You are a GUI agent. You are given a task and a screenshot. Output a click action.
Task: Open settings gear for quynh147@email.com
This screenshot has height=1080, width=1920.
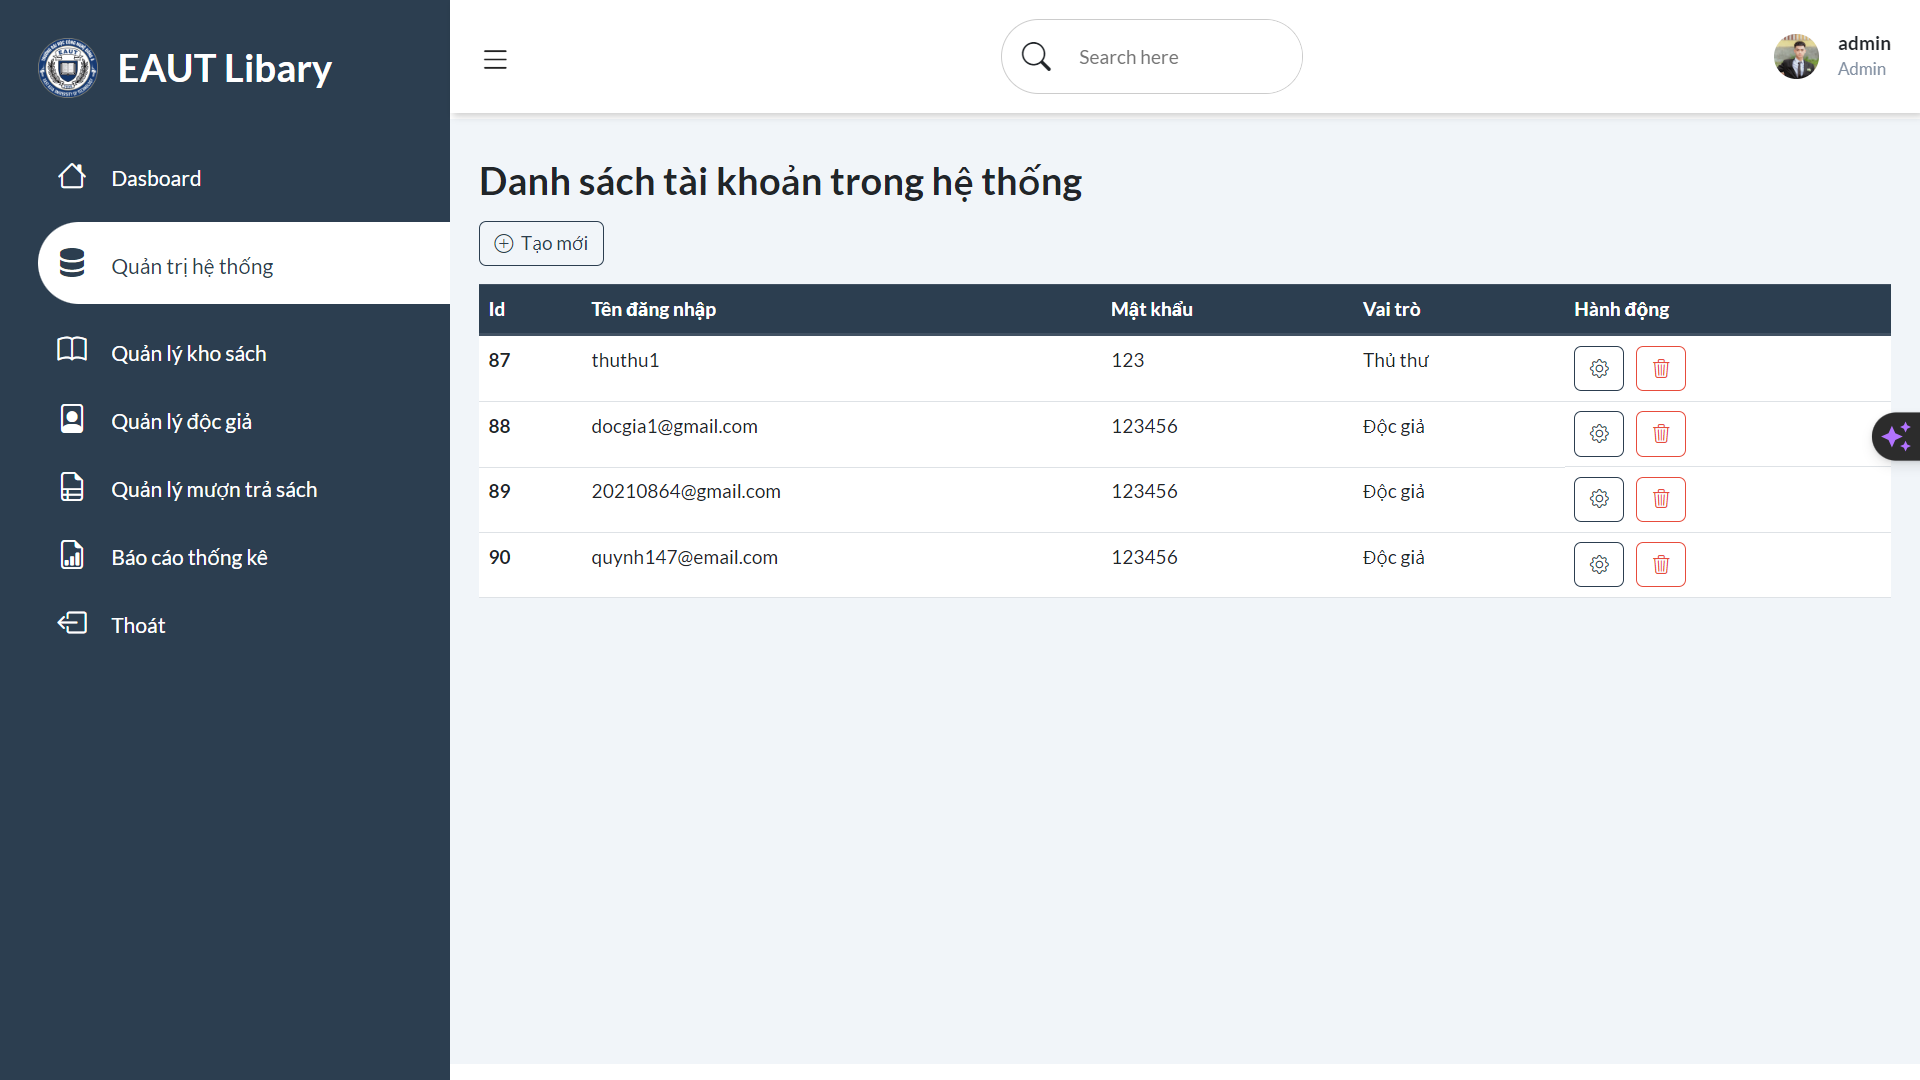[1598, 564]
